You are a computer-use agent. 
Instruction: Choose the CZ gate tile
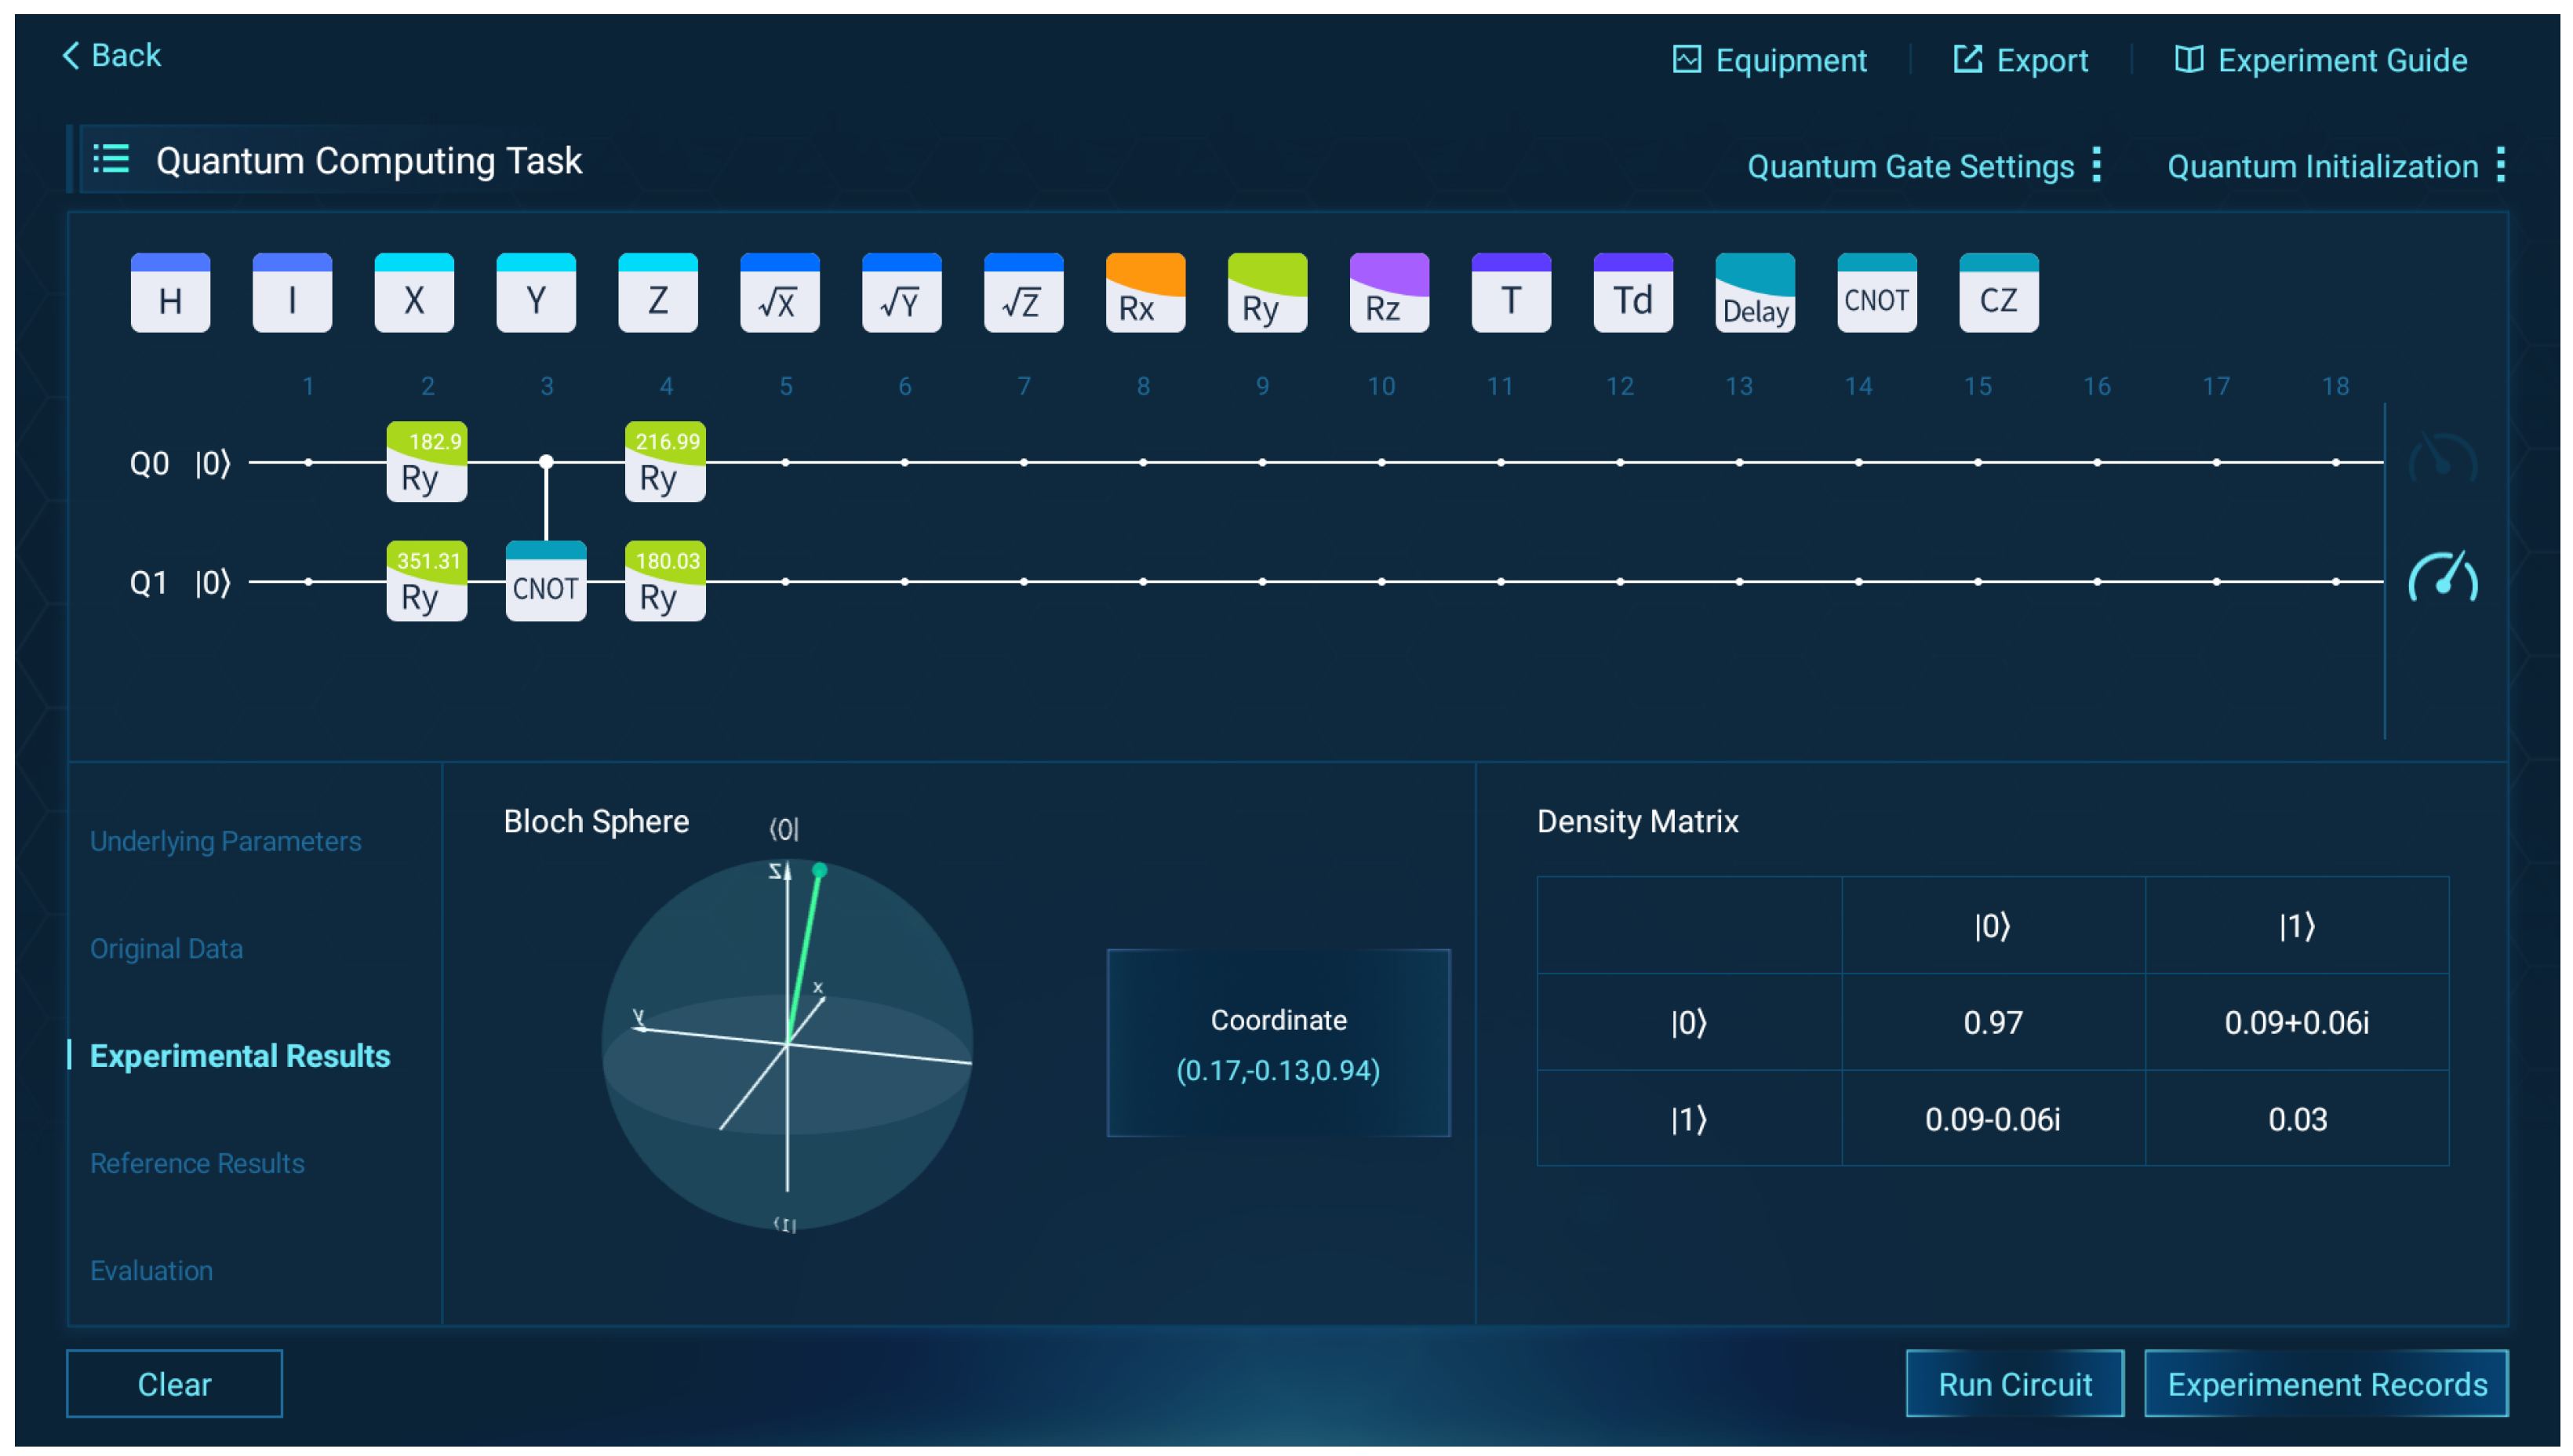[1997, 293]
